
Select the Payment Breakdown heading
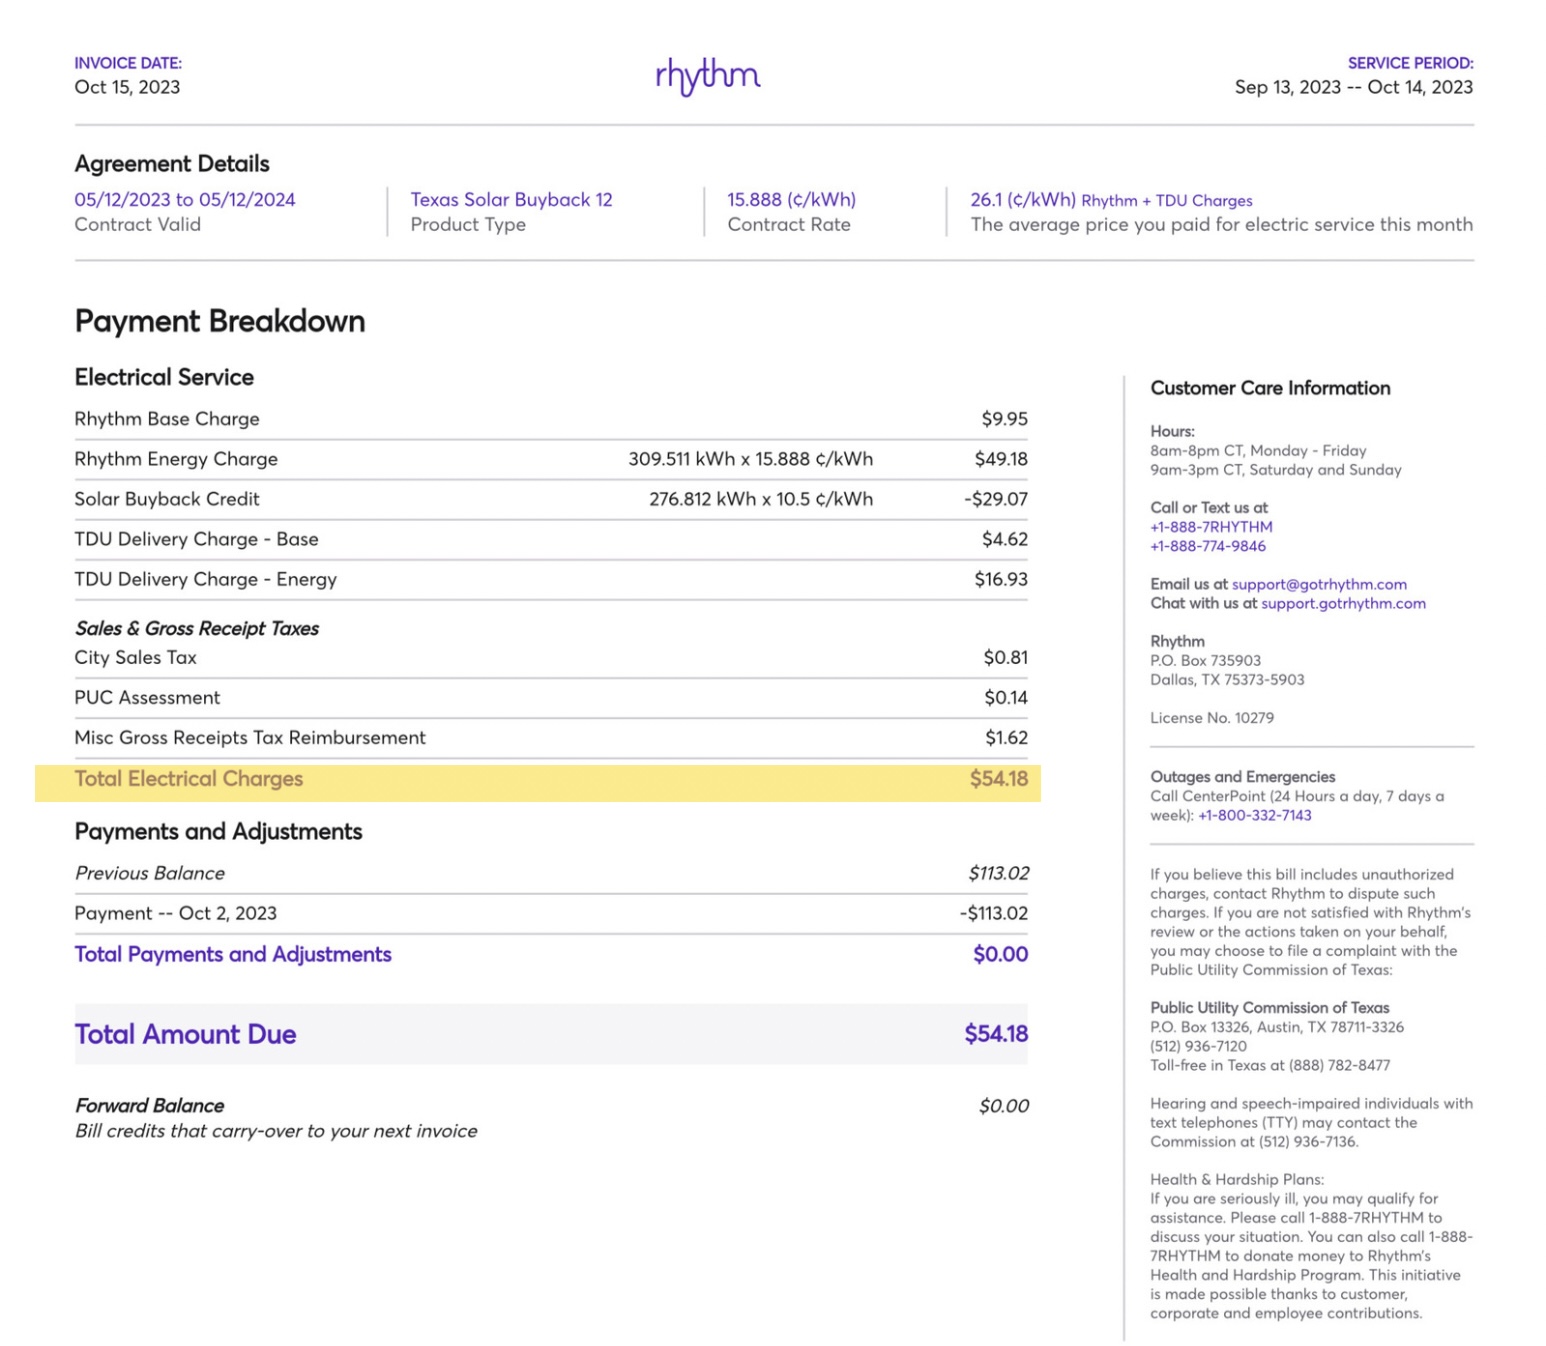point(220,321)
